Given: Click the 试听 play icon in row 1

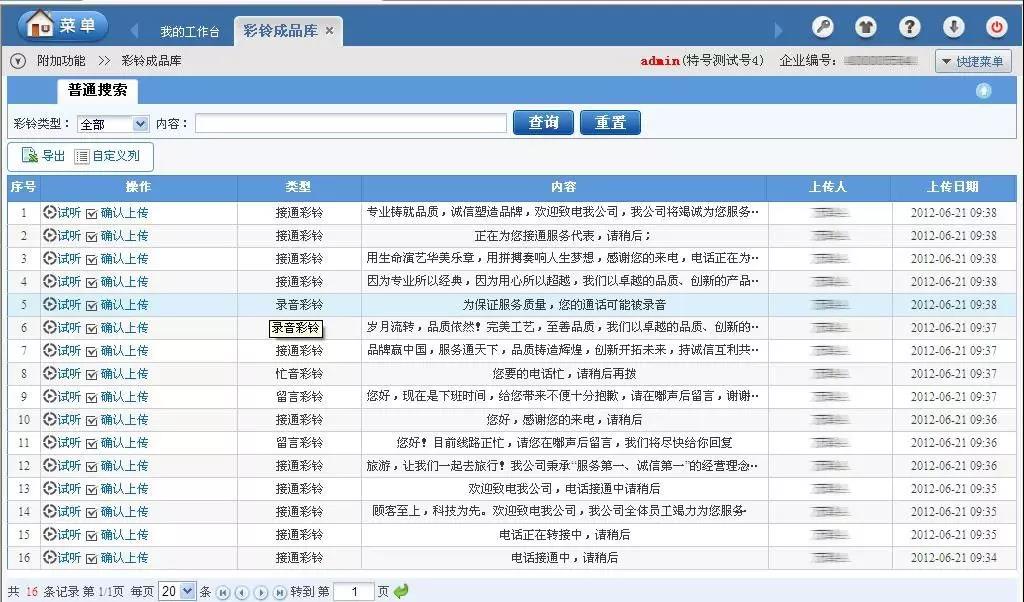Looking at the screenshot, I should (x=49, y=212).
